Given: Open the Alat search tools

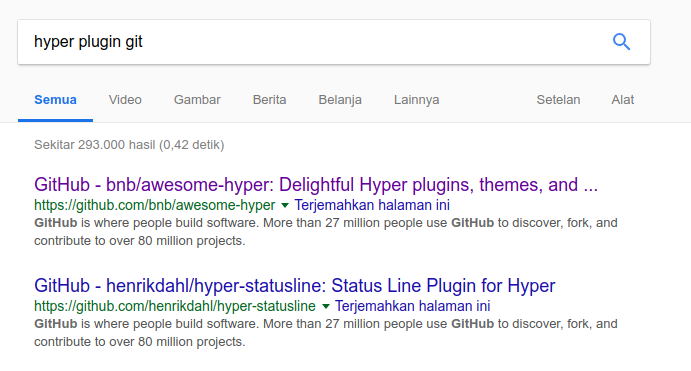Looking at the screenshot, I should point(622,100).
